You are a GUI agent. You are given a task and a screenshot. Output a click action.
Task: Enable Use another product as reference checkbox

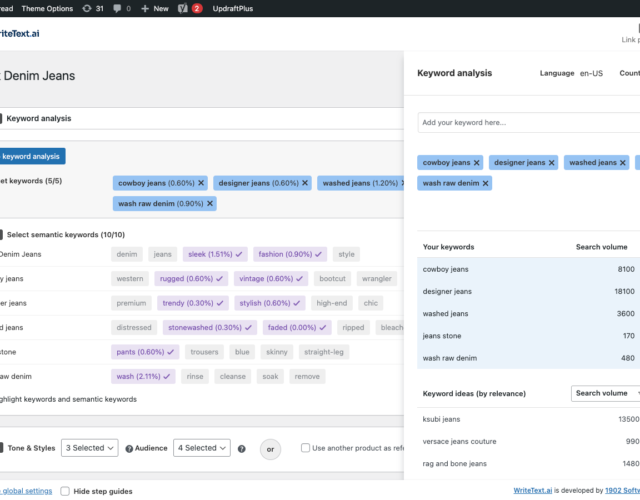(306, 448)
